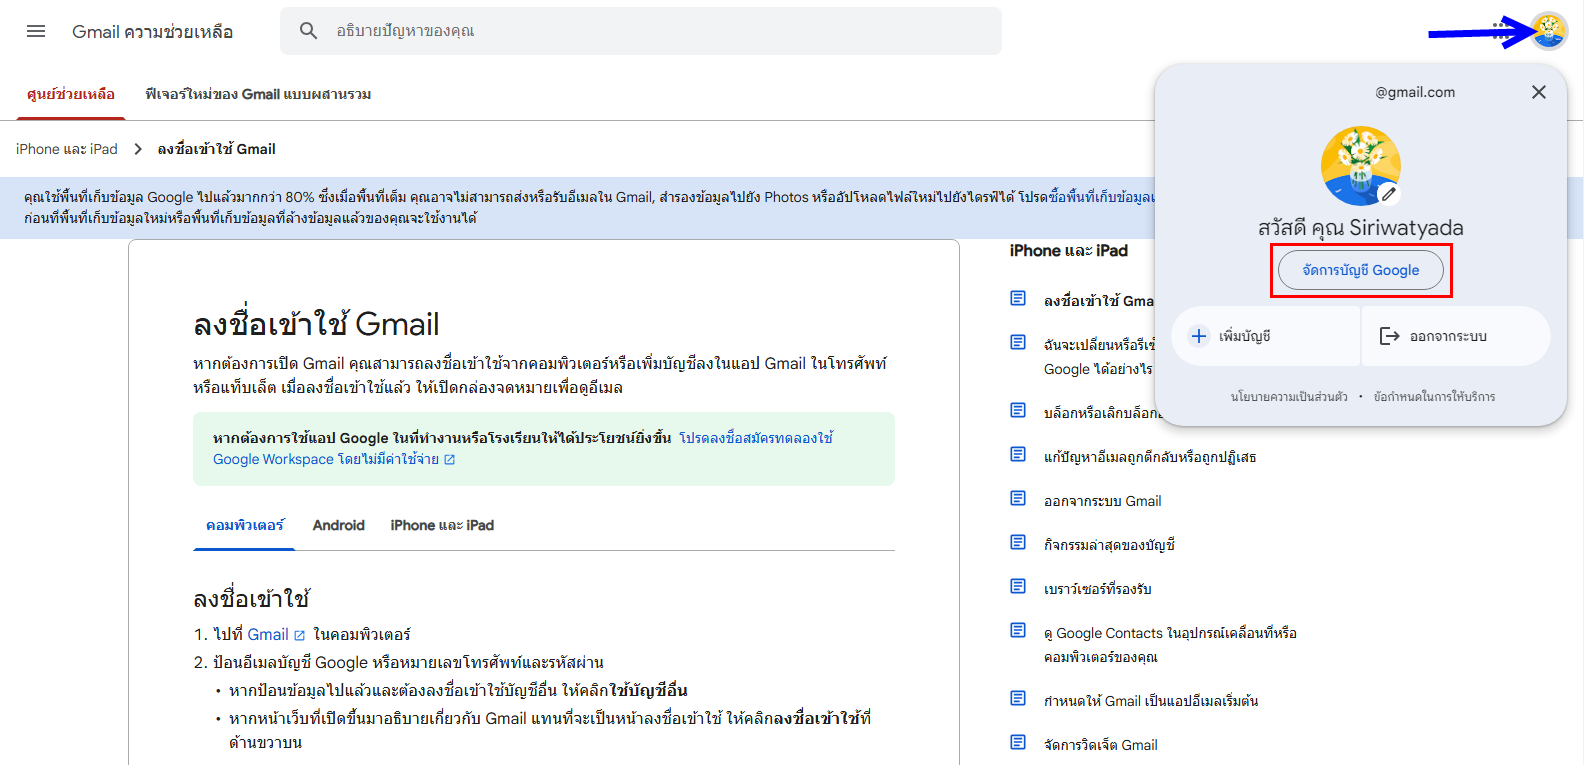Open แก้ปัญหาอีเมลถูกตีกลับหรือถูกปฏิเสธ article
Viewport: 1584px width, 765px height.
click(x=1150, y=457)
